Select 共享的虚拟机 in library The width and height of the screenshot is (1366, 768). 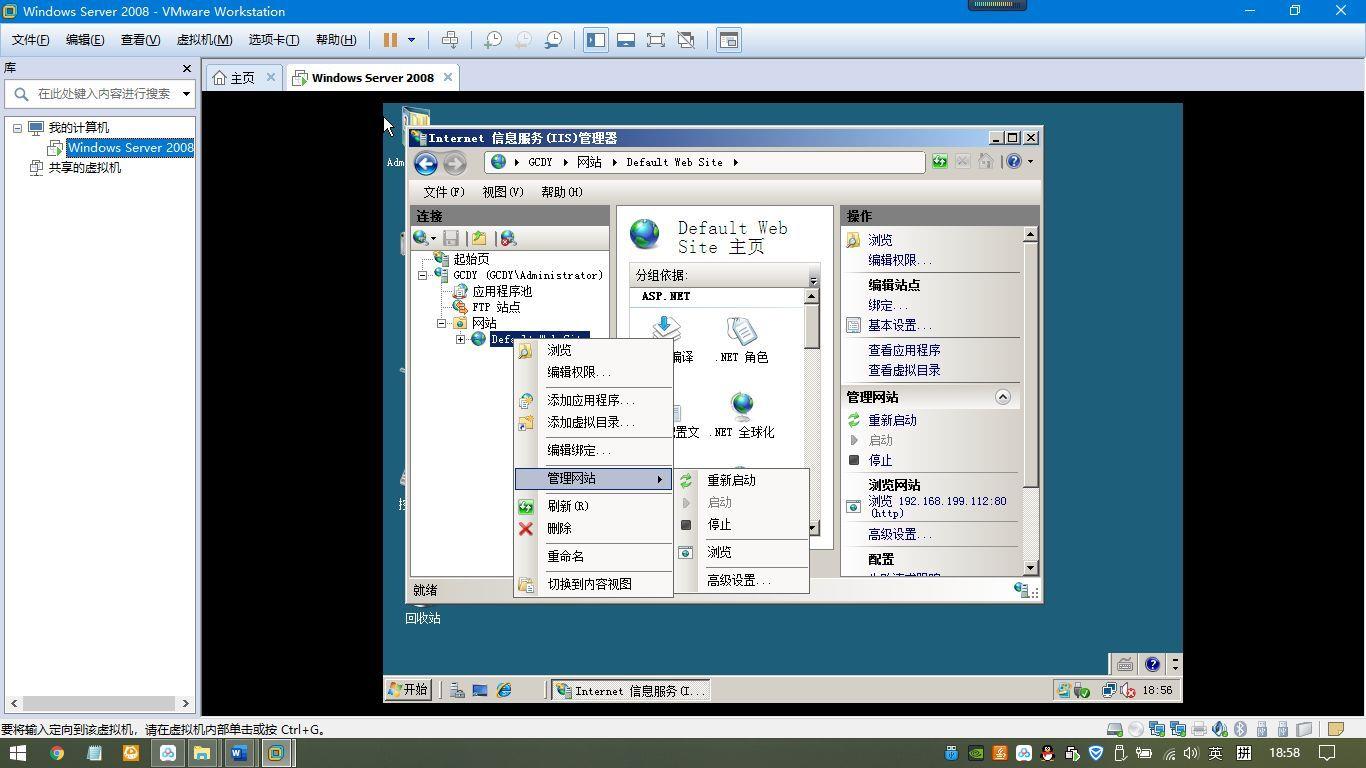(x=85, y=168)
